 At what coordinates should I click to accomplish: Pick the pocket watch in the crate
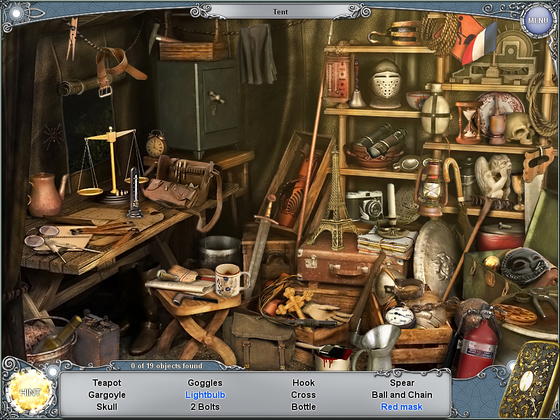[400, 316]
